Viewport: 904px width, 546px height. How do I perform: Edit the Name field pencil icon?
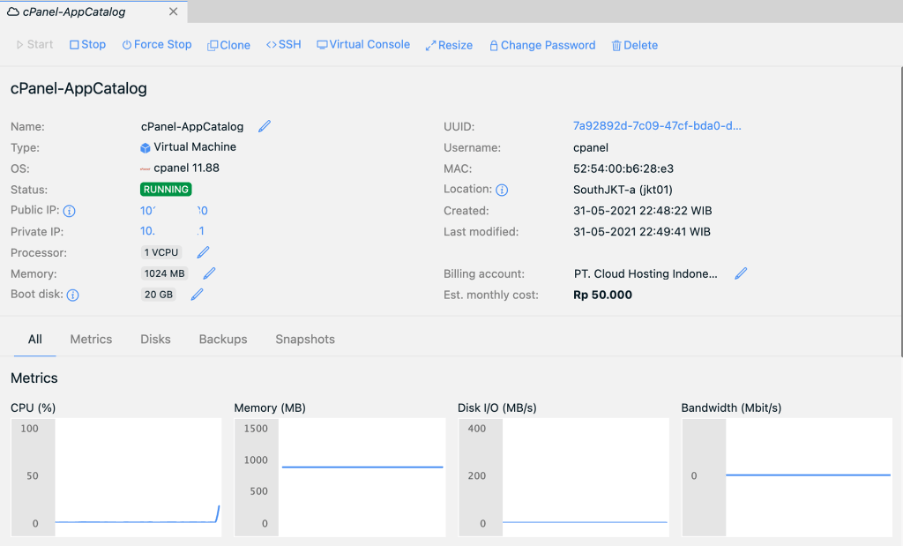[264, 126]
